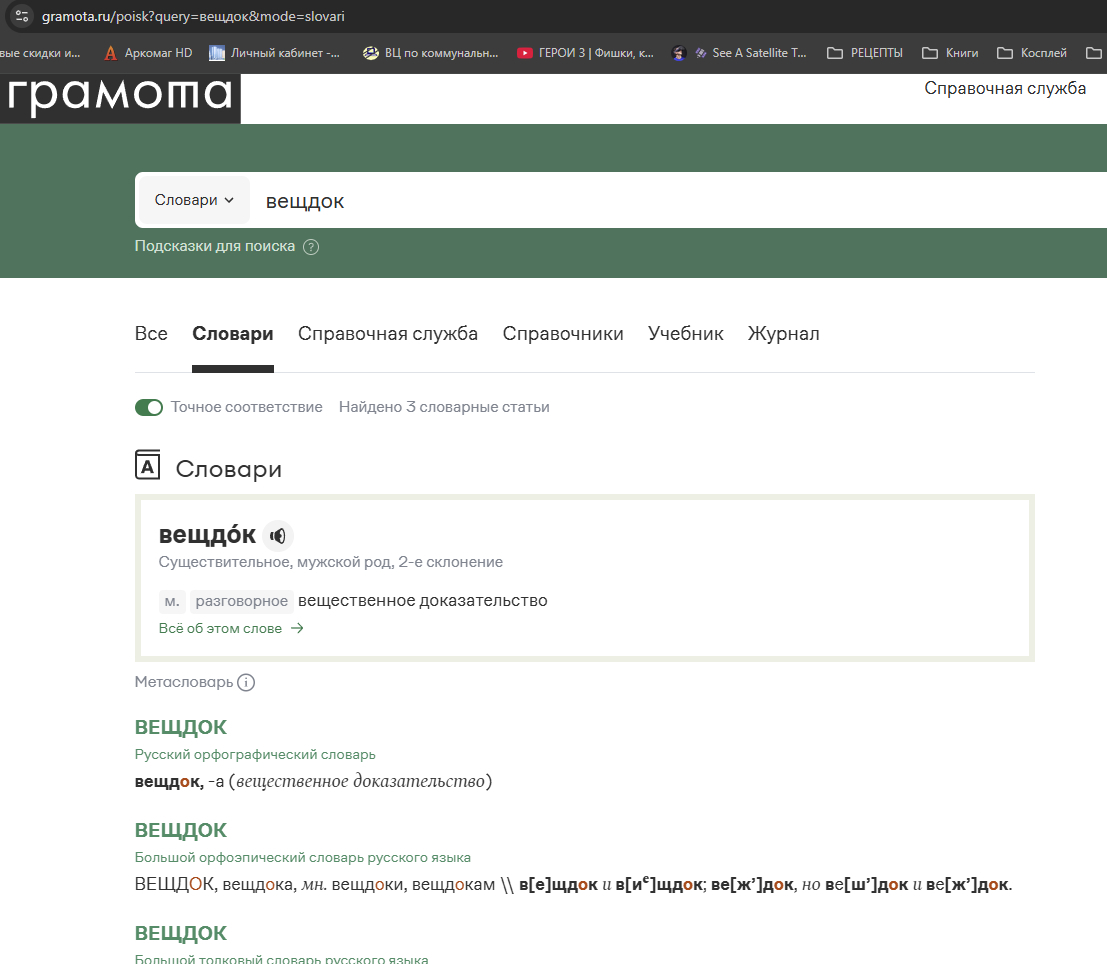This screenshot has width=1107, height=964.
Task: Click the Метасловарь label
Action: (184, 682)
